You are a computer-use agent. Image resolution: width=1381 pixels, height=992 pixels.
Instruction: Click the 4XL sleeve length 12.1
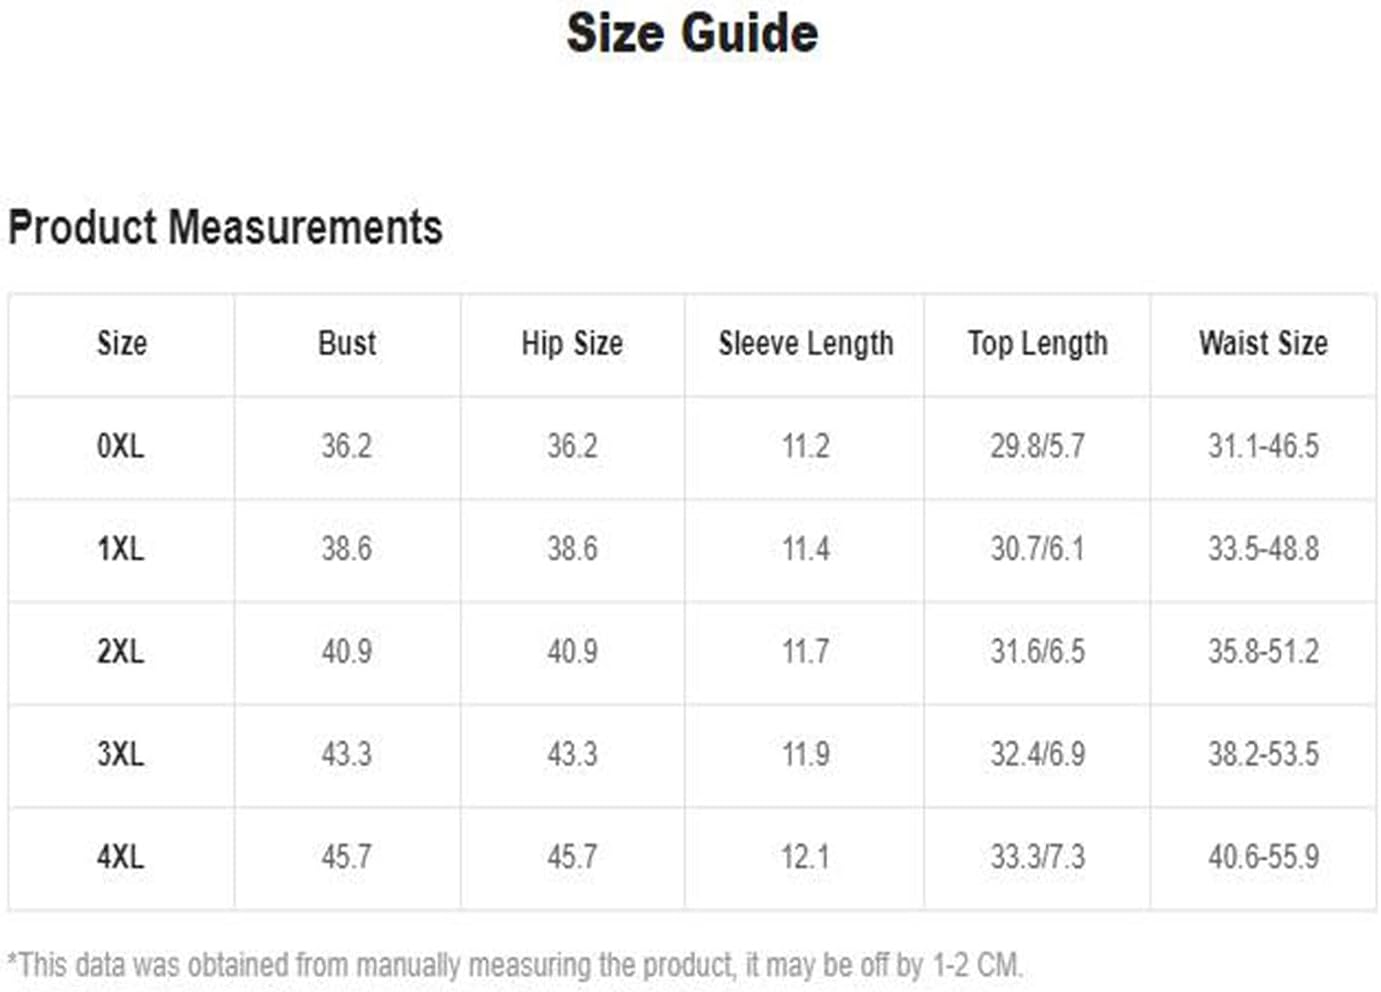tap(806, 857)
